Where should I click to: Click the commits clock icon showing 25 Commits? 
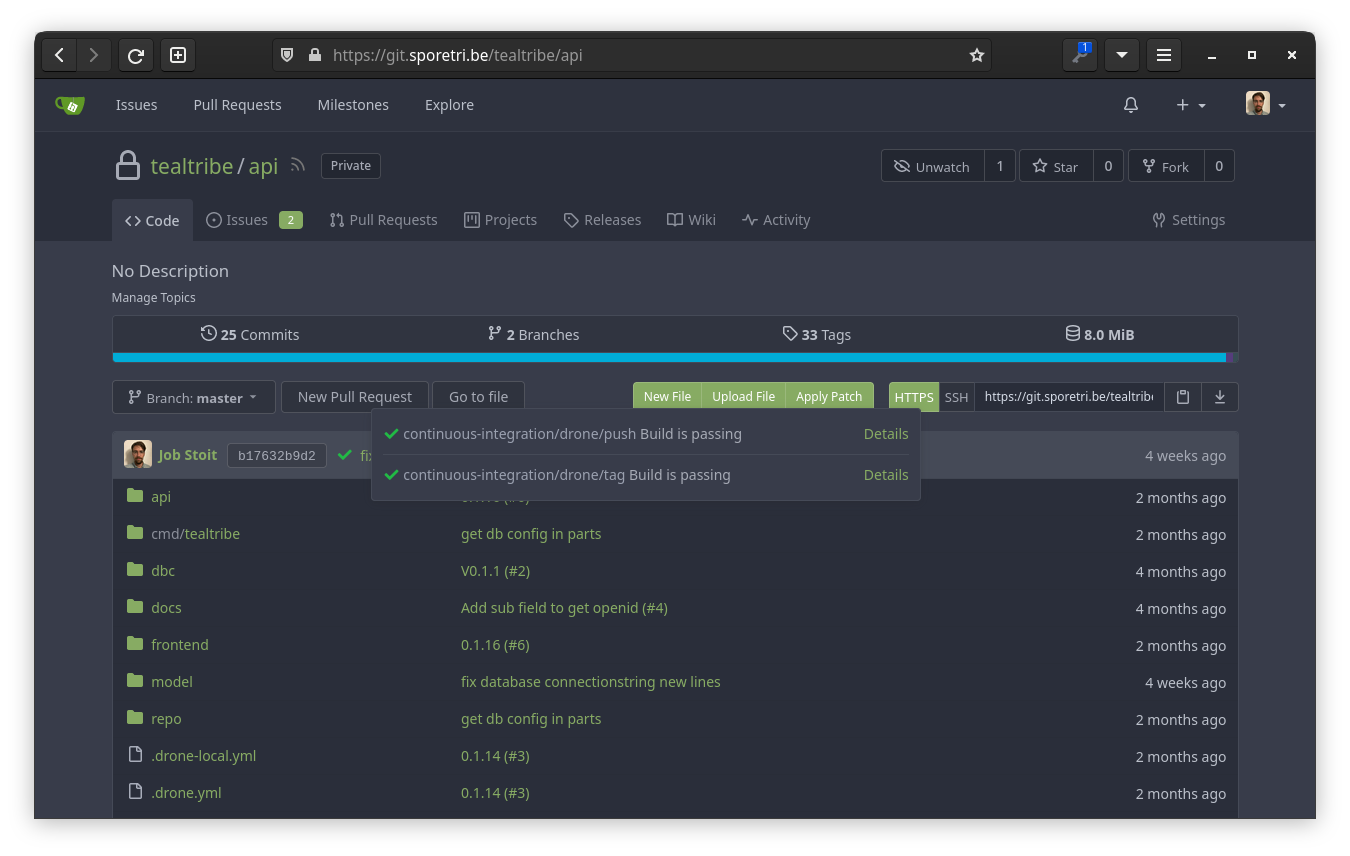coord(208,334)
